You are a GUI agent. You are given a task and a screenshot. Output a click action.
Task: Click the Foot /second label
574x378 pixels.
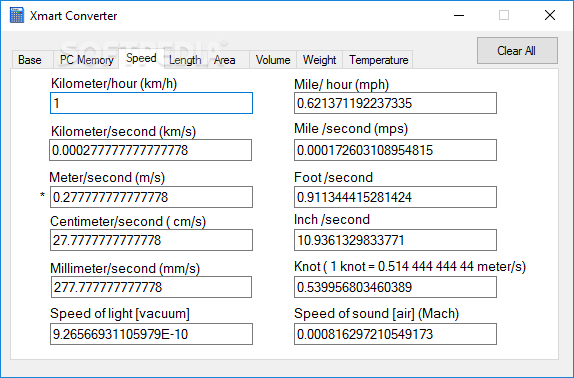(333, 177)
